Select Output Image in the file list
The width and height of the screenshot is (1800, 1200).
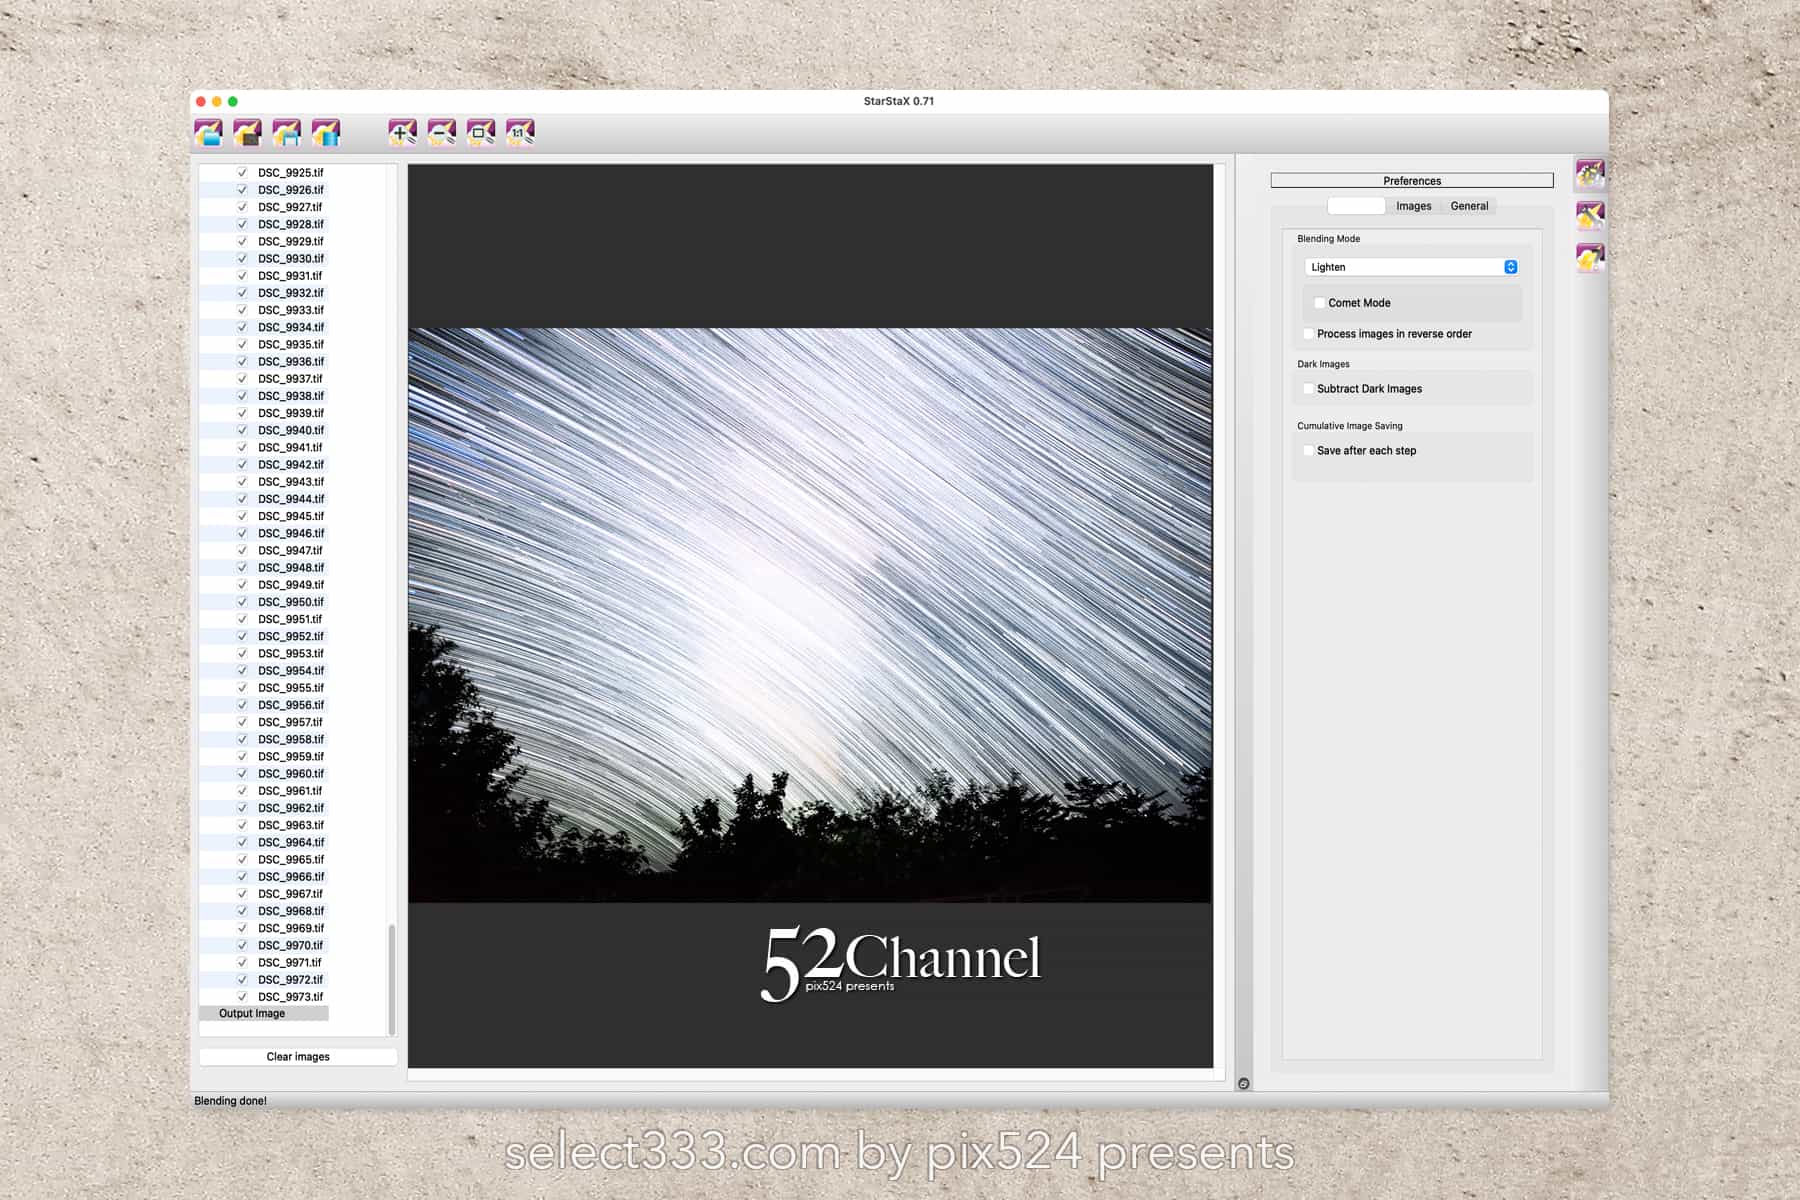coord(252,1014)
